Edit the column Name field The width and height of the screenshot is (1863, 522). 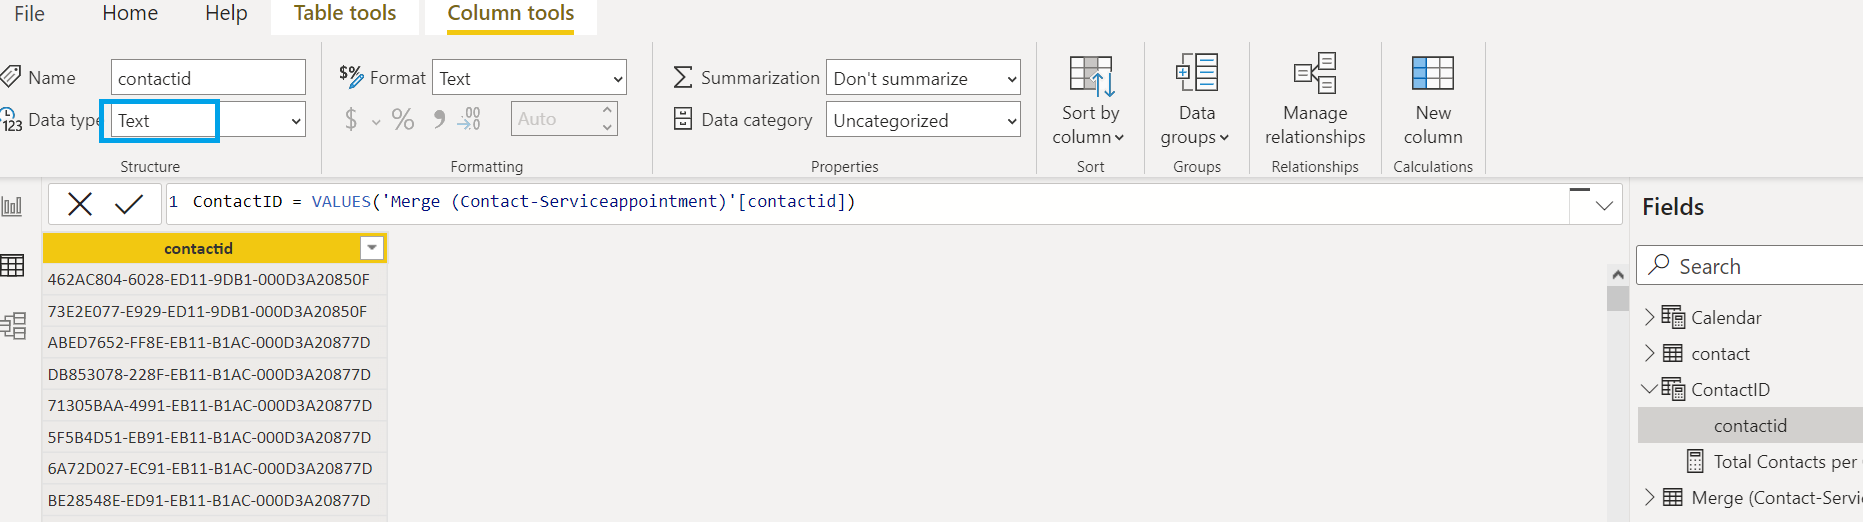(208, 78)
